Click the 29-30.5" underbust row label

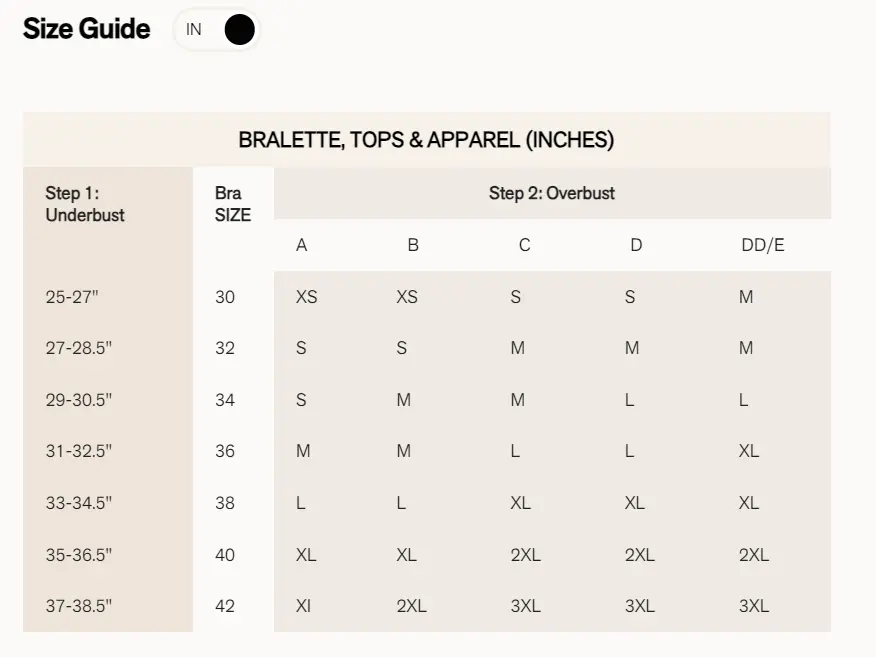(79, 400)
